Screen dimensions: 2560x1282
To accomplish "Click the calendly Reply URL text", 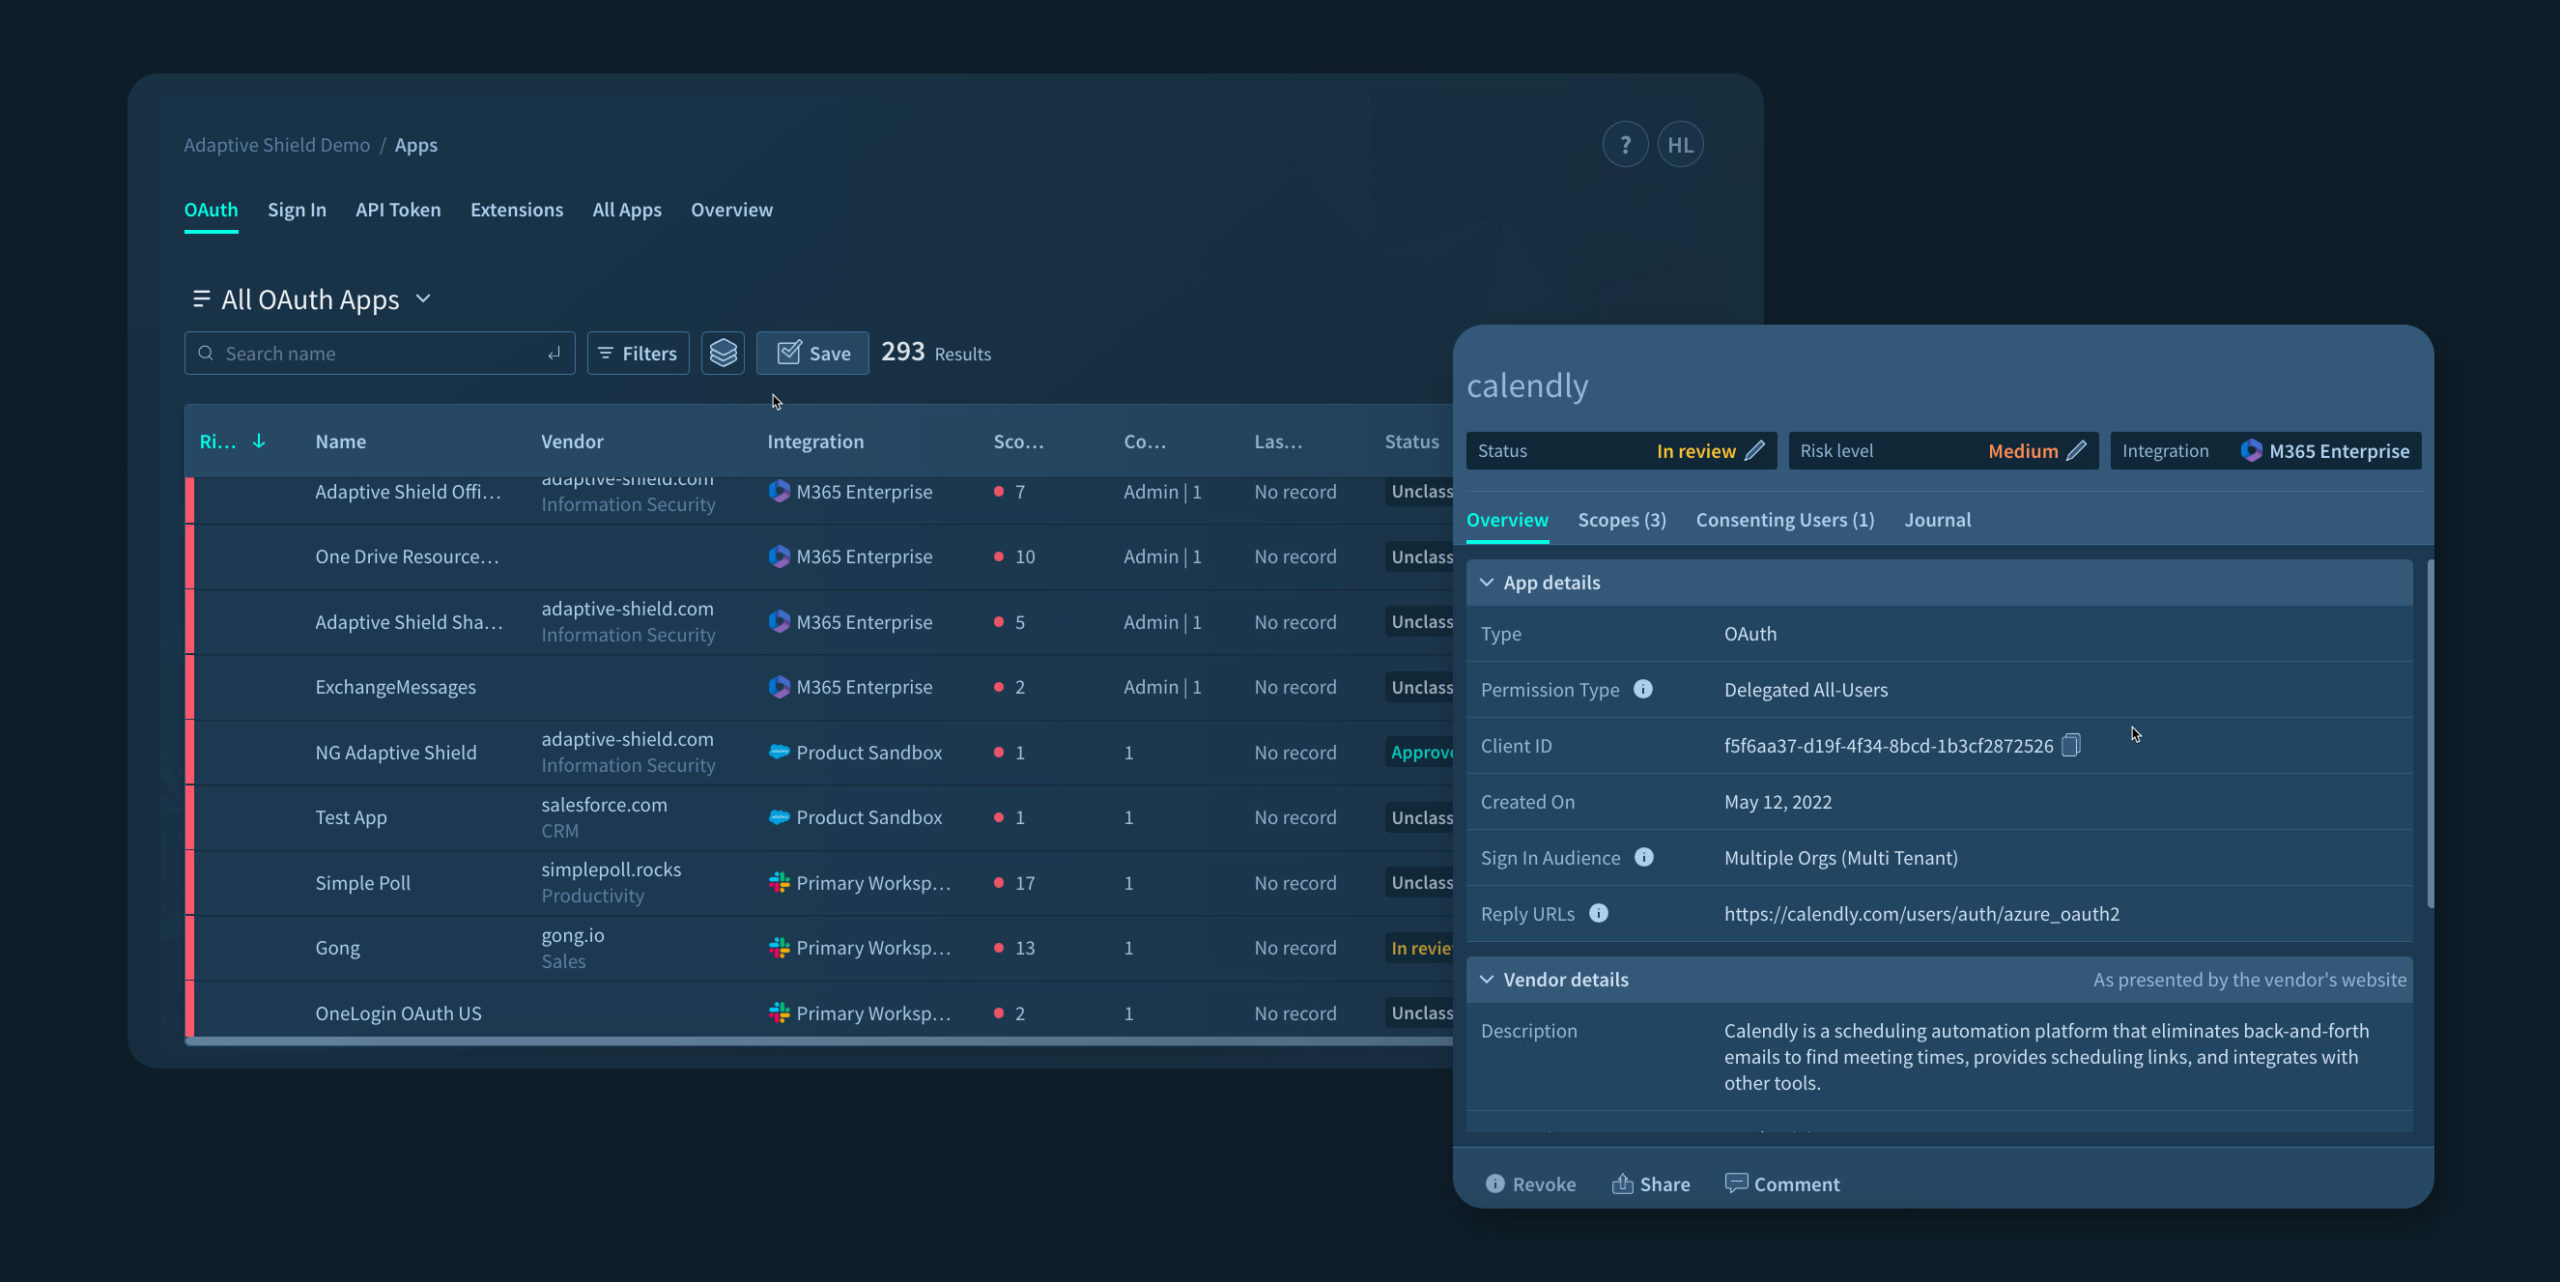I will [1921, 913].
